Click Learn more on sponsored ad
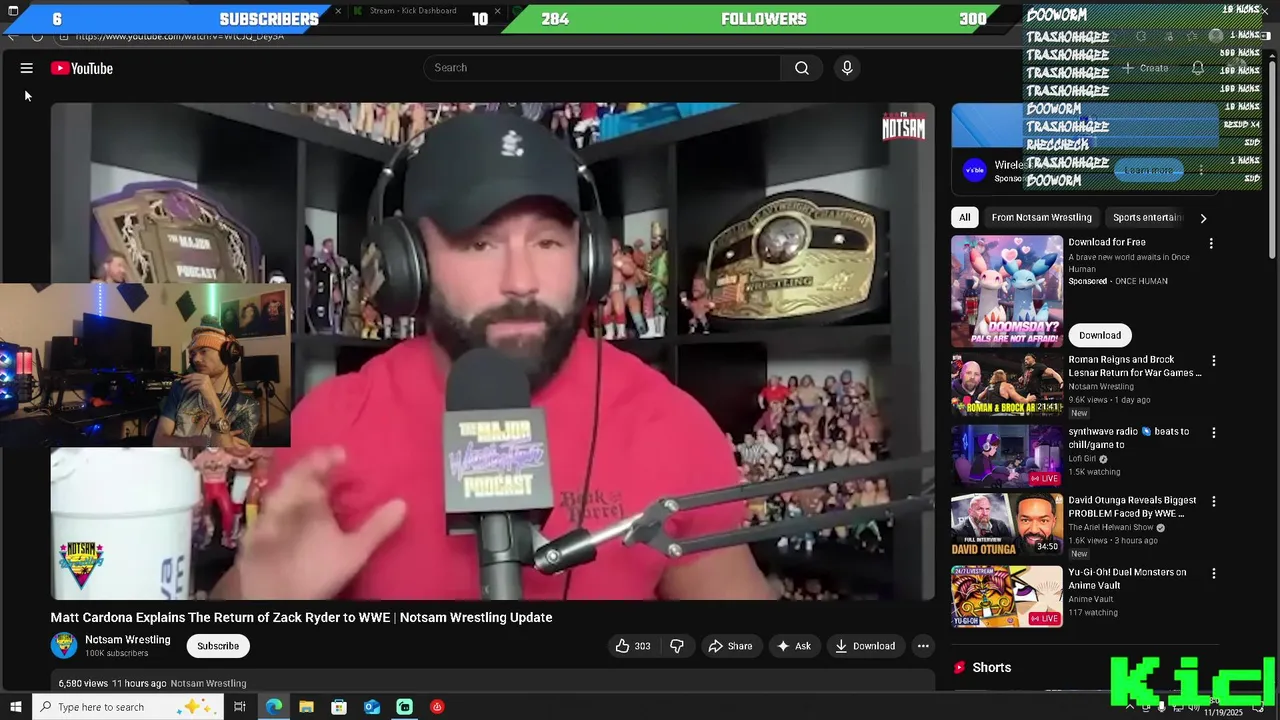This screenshot has width=1280, height=720. 1148,170
